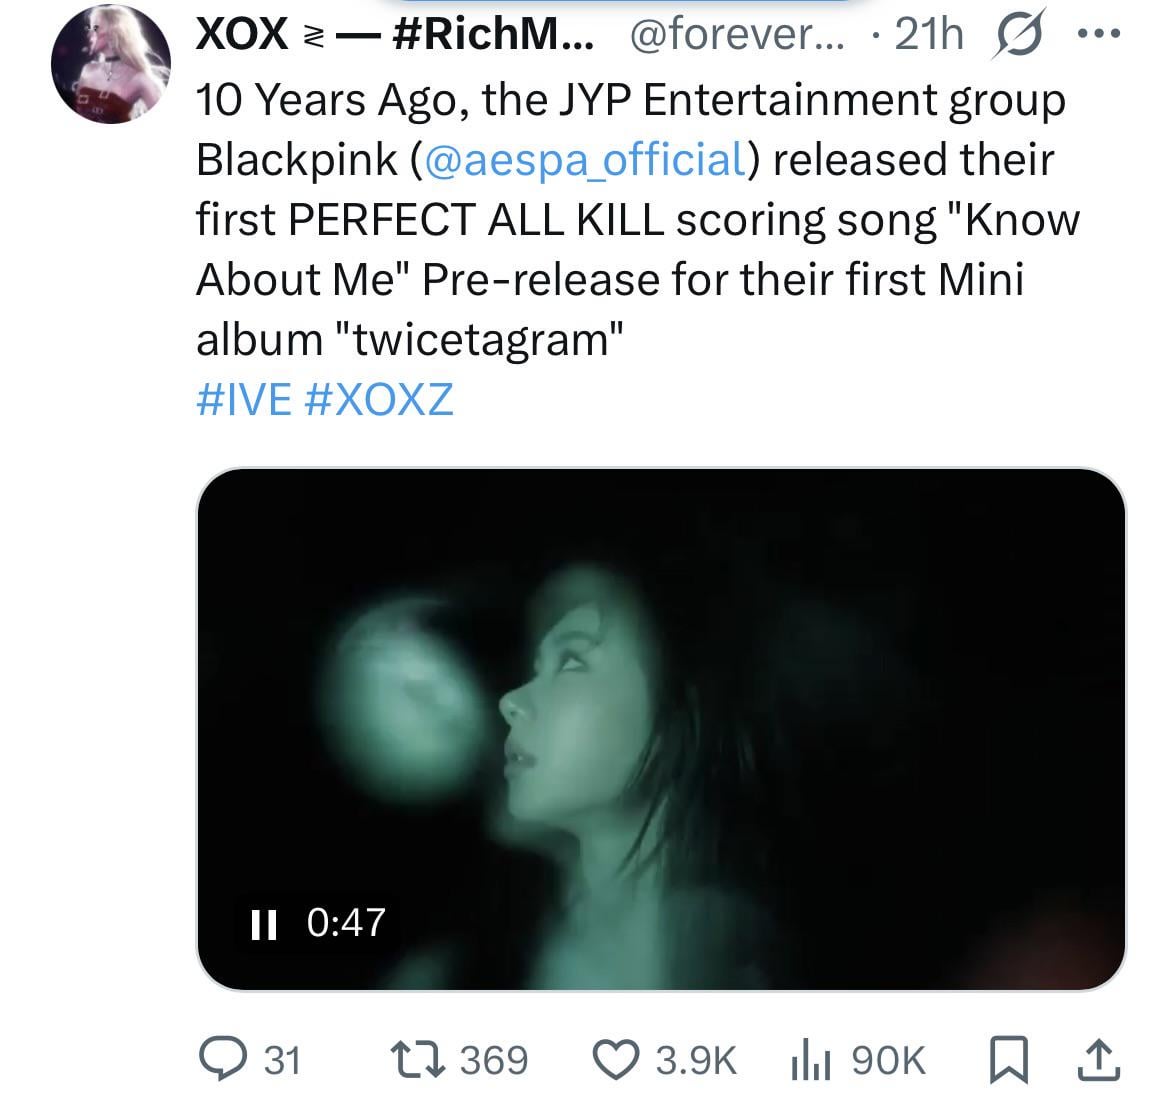1159x1105 pixels.
Task: Pause the playing video
Action: pyautogui.click(x=263, y=923)
